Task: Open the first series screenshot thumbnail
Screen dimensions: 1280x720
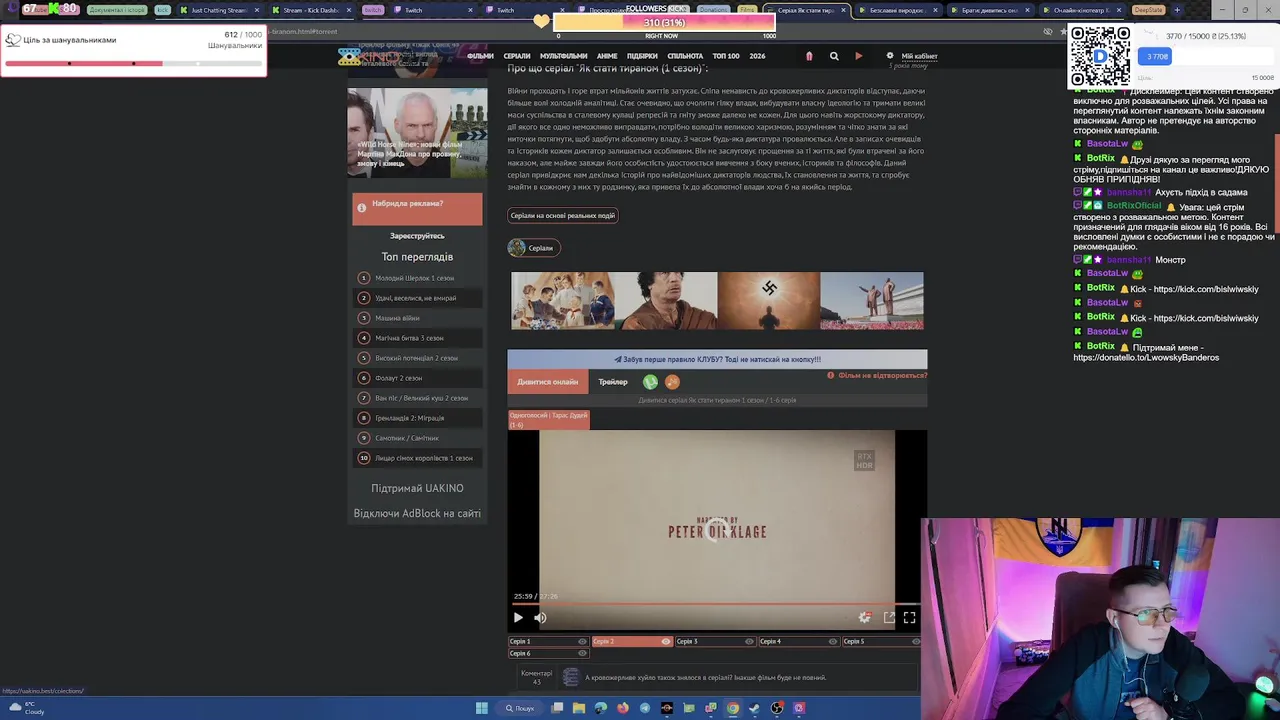Action: tap(563, 301)
